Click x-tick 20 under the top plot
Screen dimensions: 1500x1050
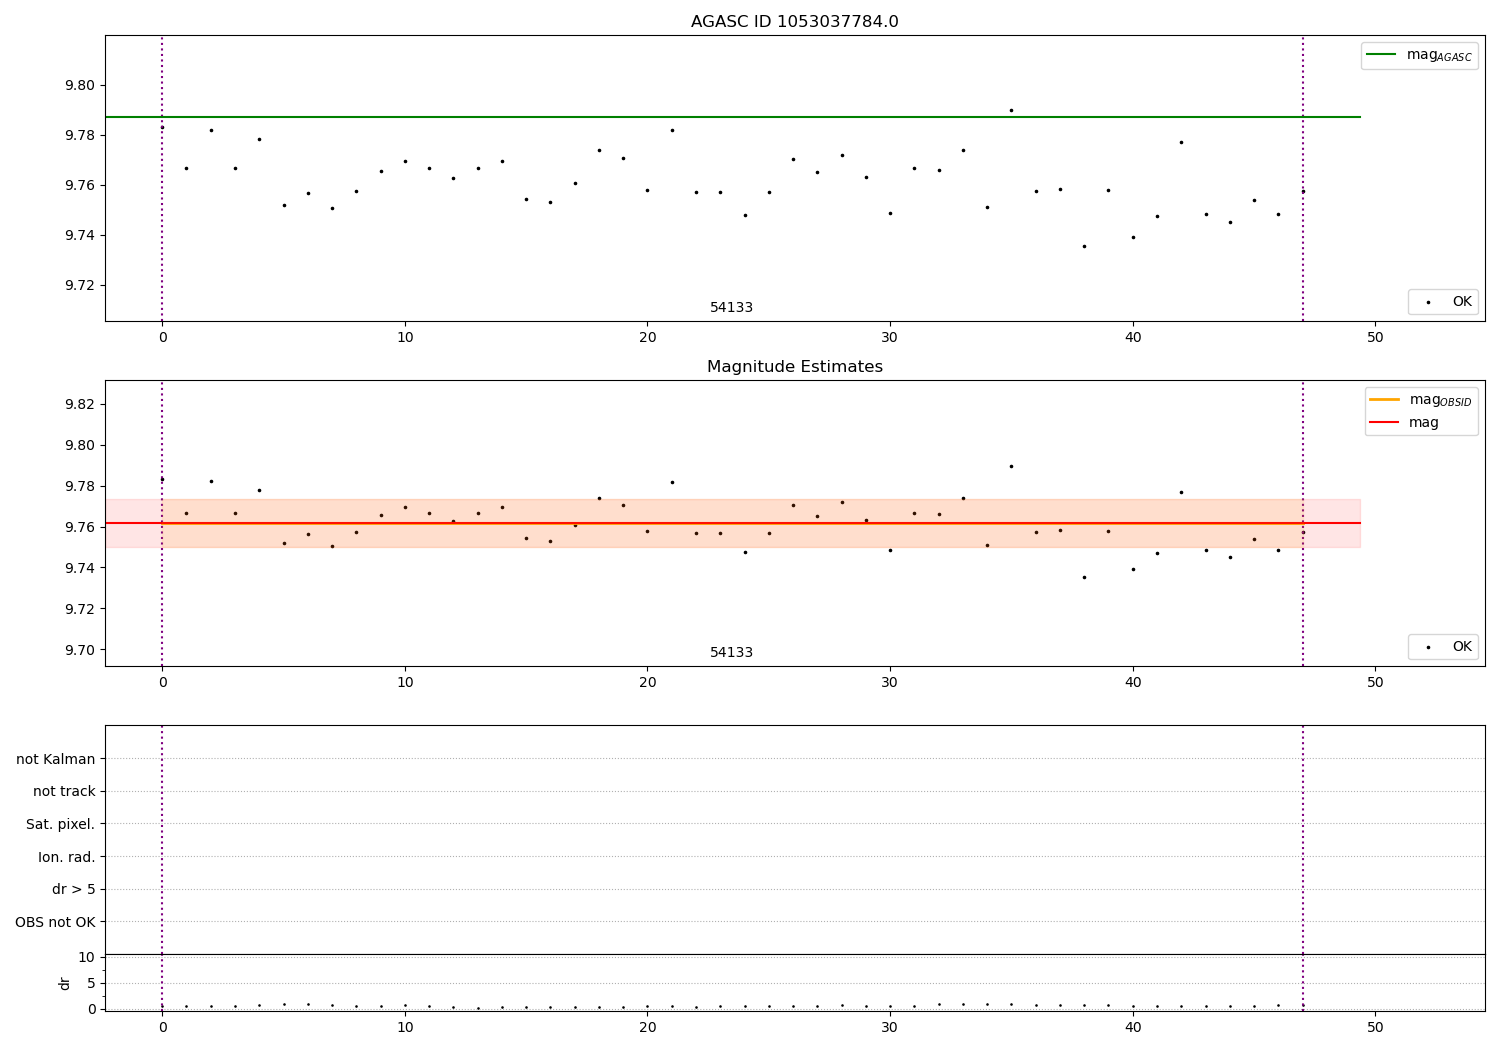point(647,337)
